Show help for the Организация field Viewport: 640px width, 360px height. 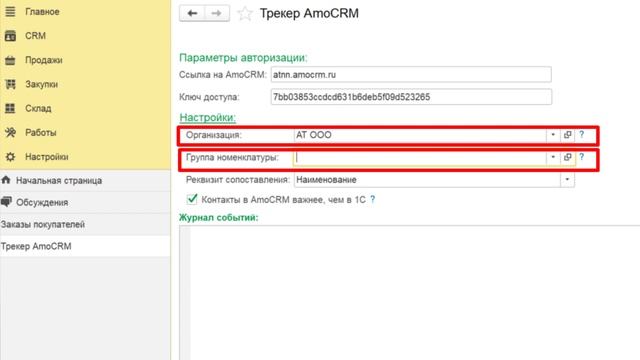pos(582,134)
